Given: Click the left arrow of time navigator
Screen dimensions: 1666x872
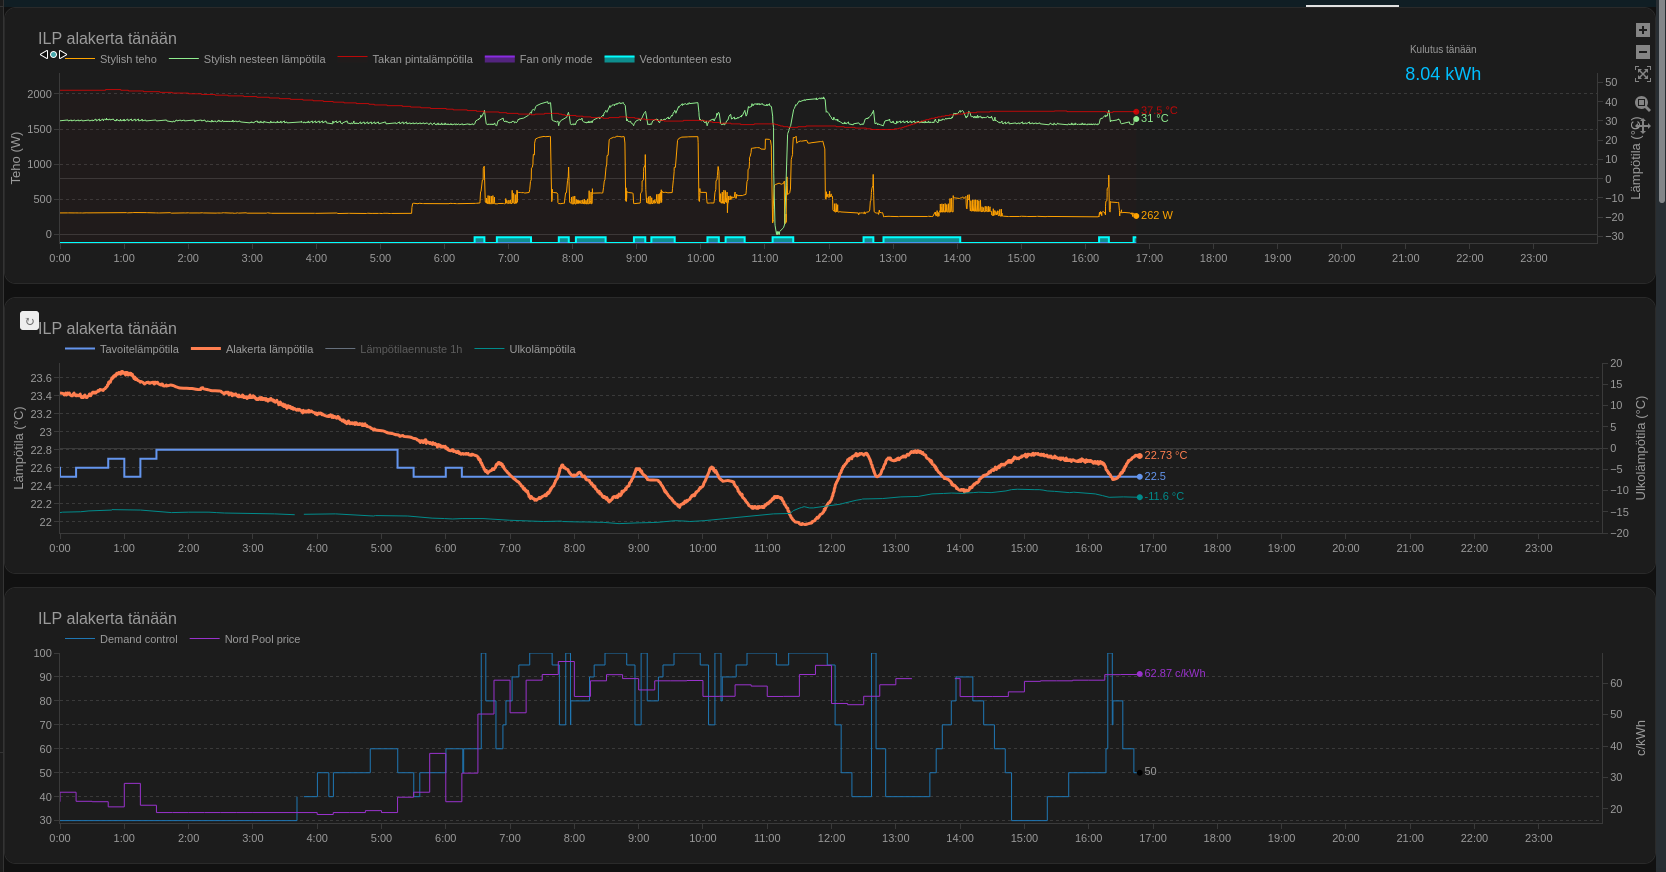Looking at the screenshot, I should coord(44,54).
